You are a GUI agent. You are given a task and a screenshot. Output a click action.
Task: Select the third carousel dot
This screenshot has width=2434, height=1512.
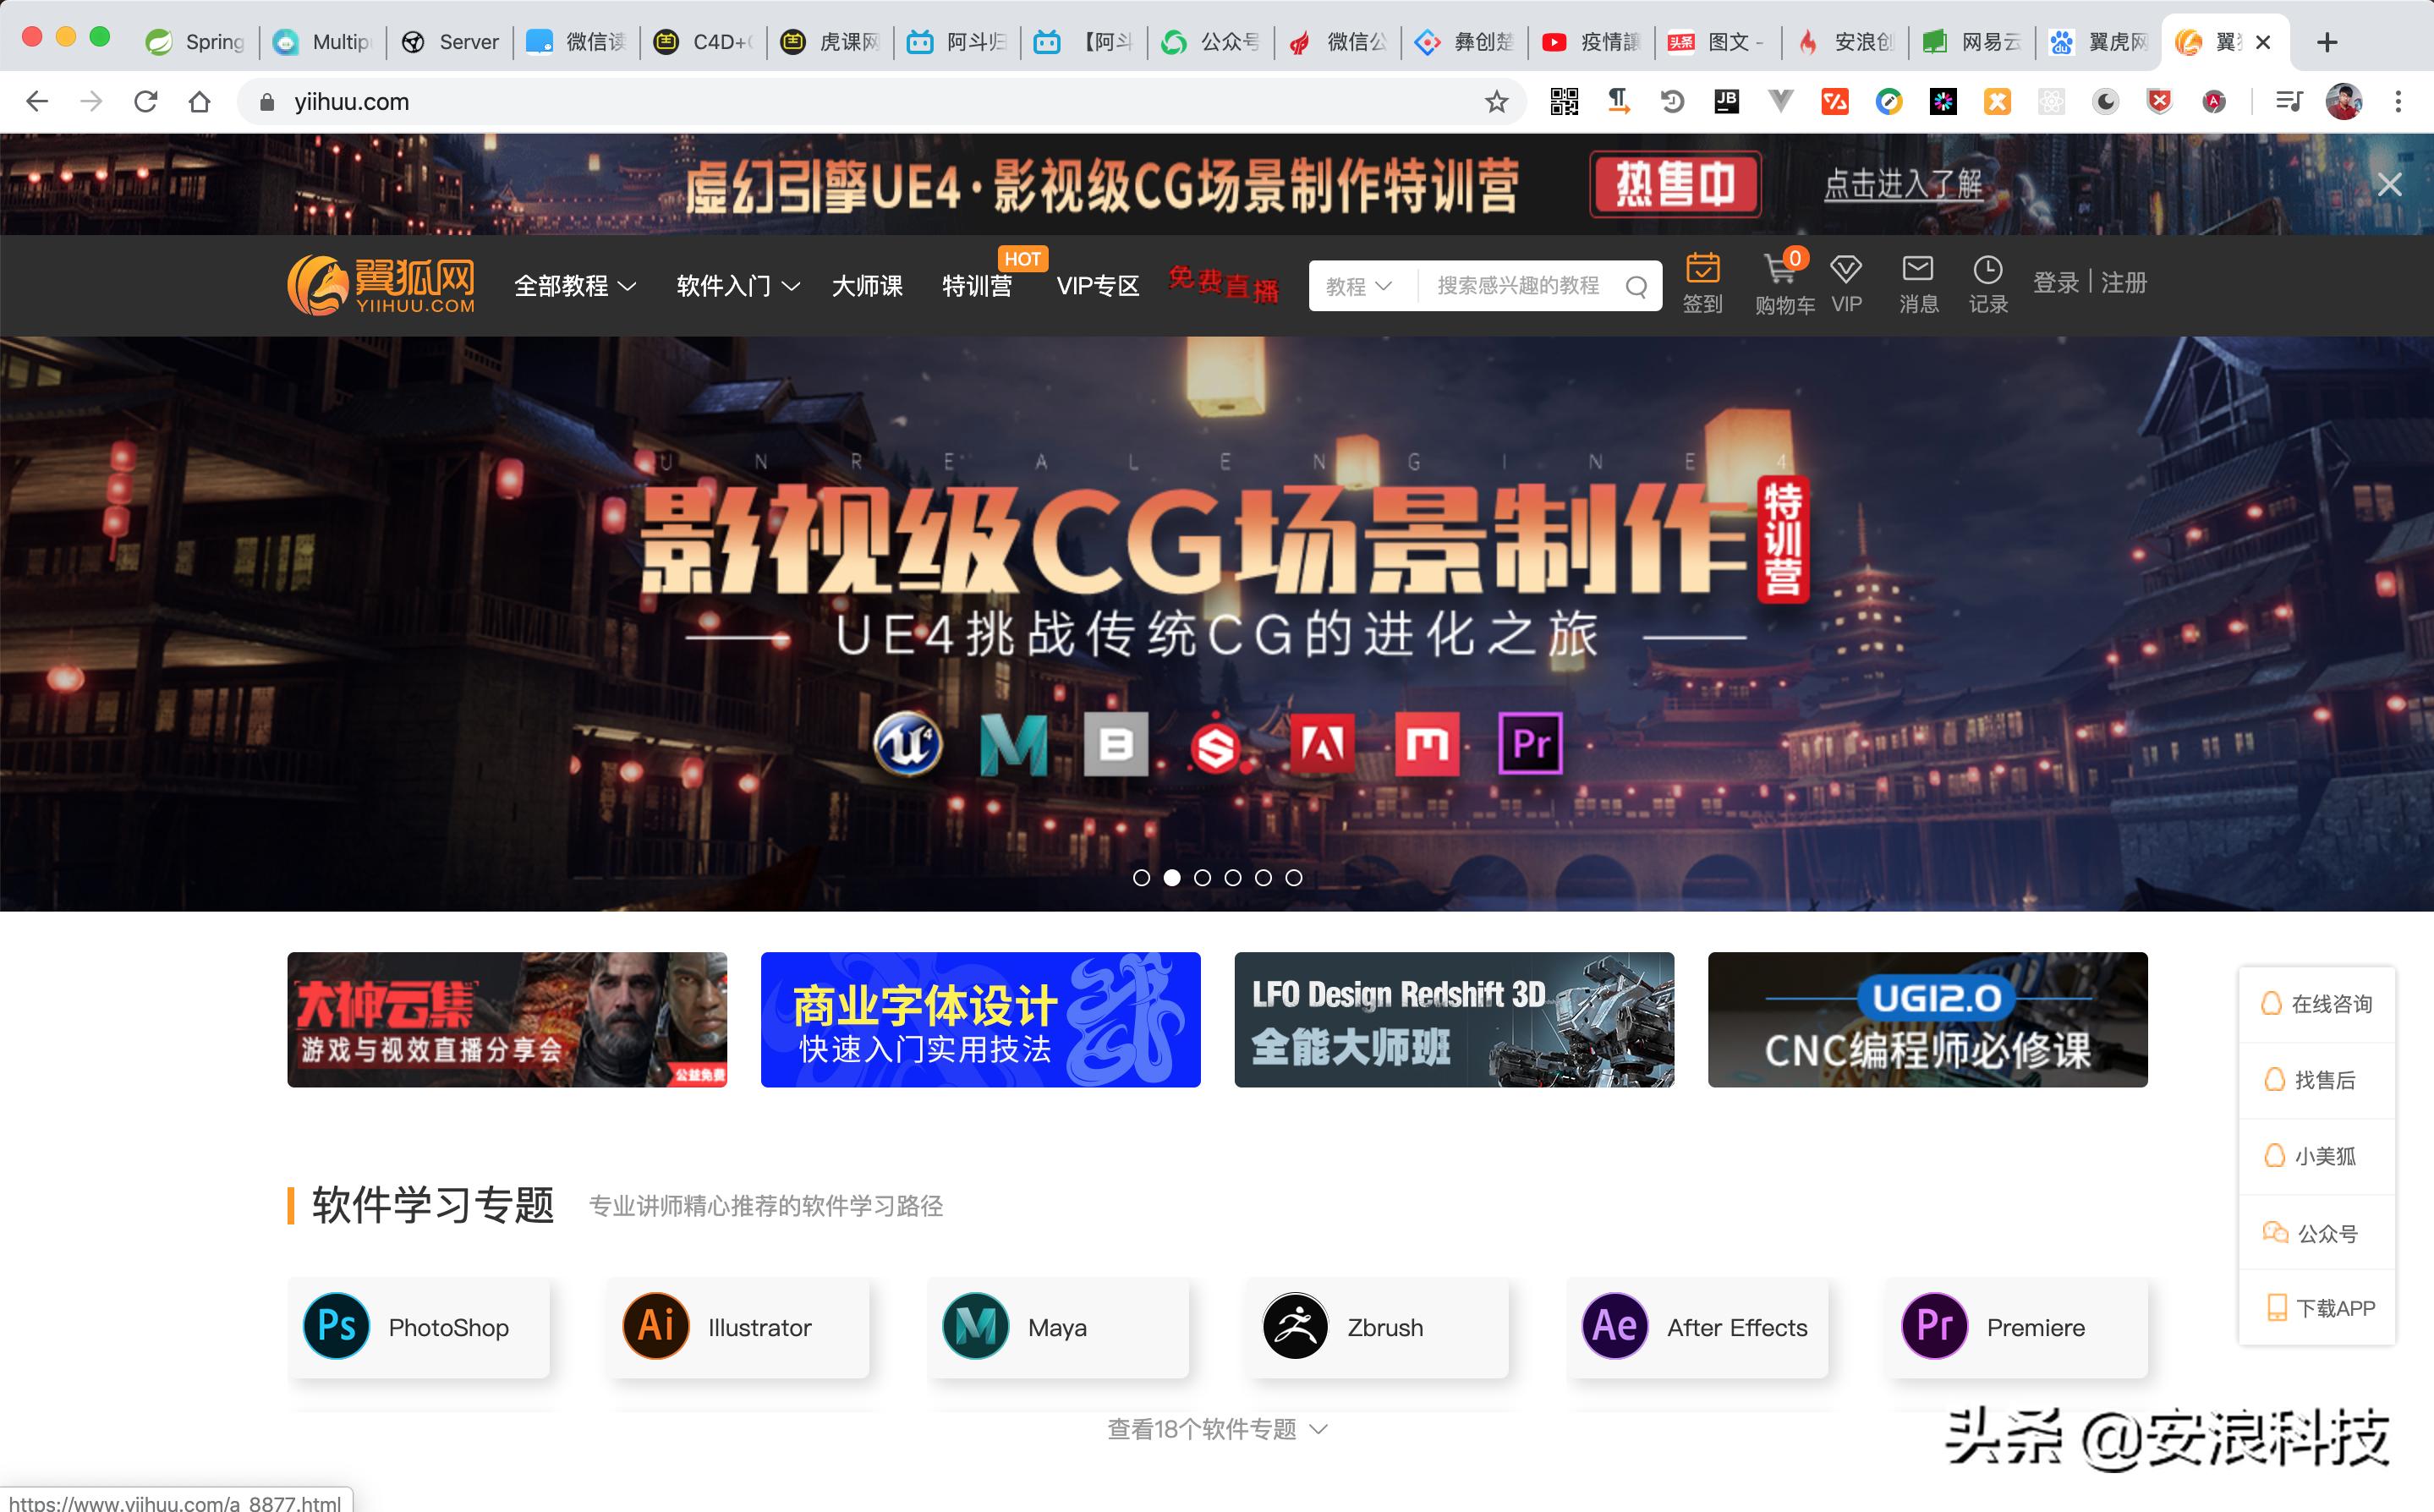1202,878
